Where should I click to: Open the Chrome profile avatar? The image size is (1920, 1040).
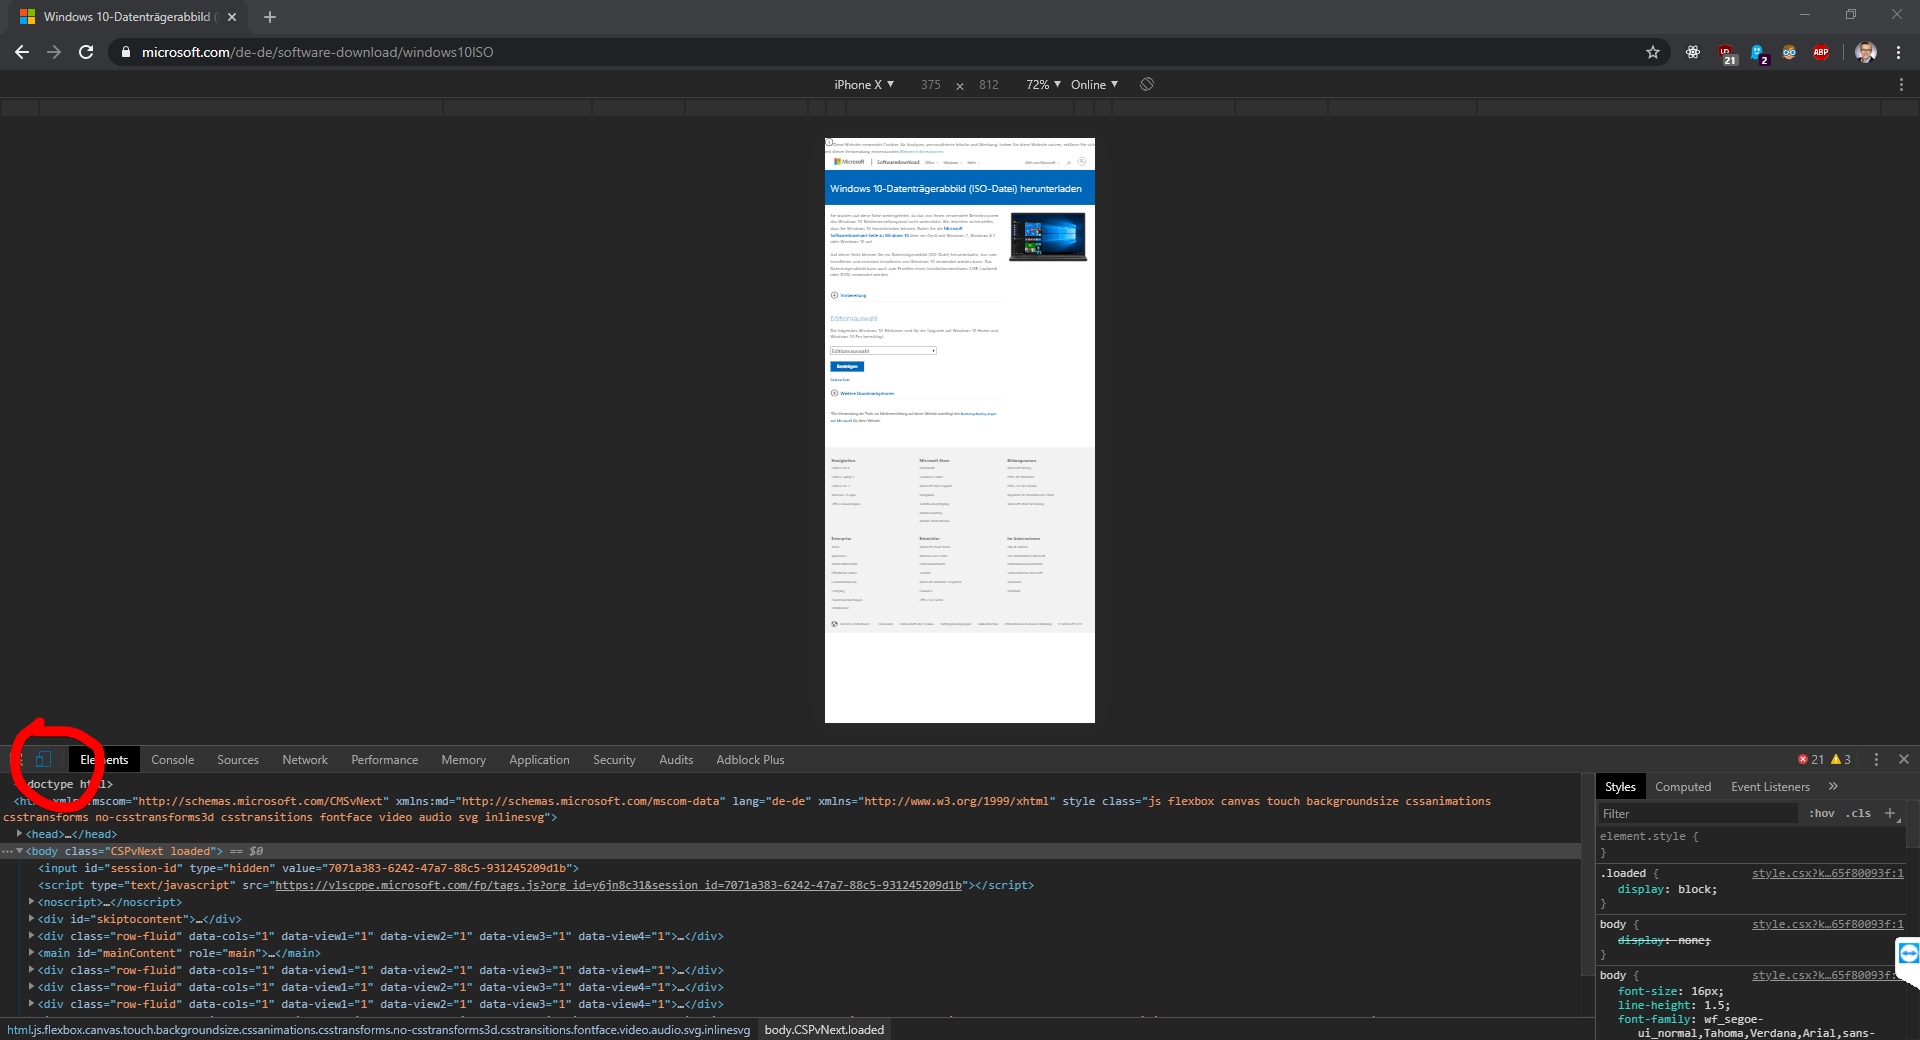[1865, 52]
